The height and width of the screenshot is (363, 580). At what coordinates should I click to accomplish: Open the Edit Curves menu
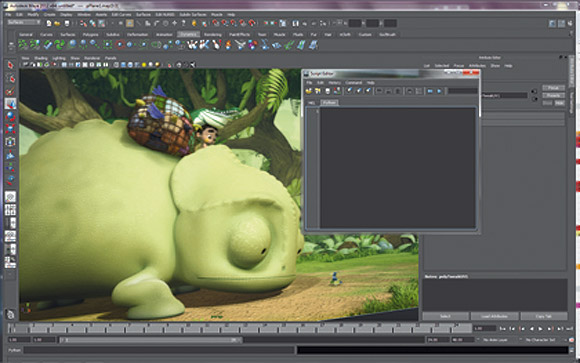tap(121, 14)
